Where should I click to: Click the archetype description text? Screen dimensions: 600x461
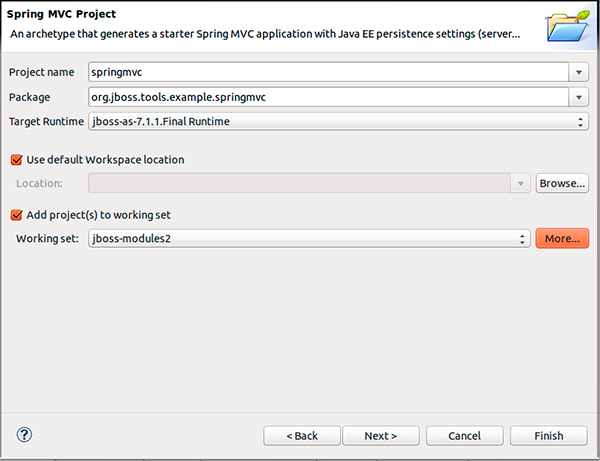coord(265,34)
